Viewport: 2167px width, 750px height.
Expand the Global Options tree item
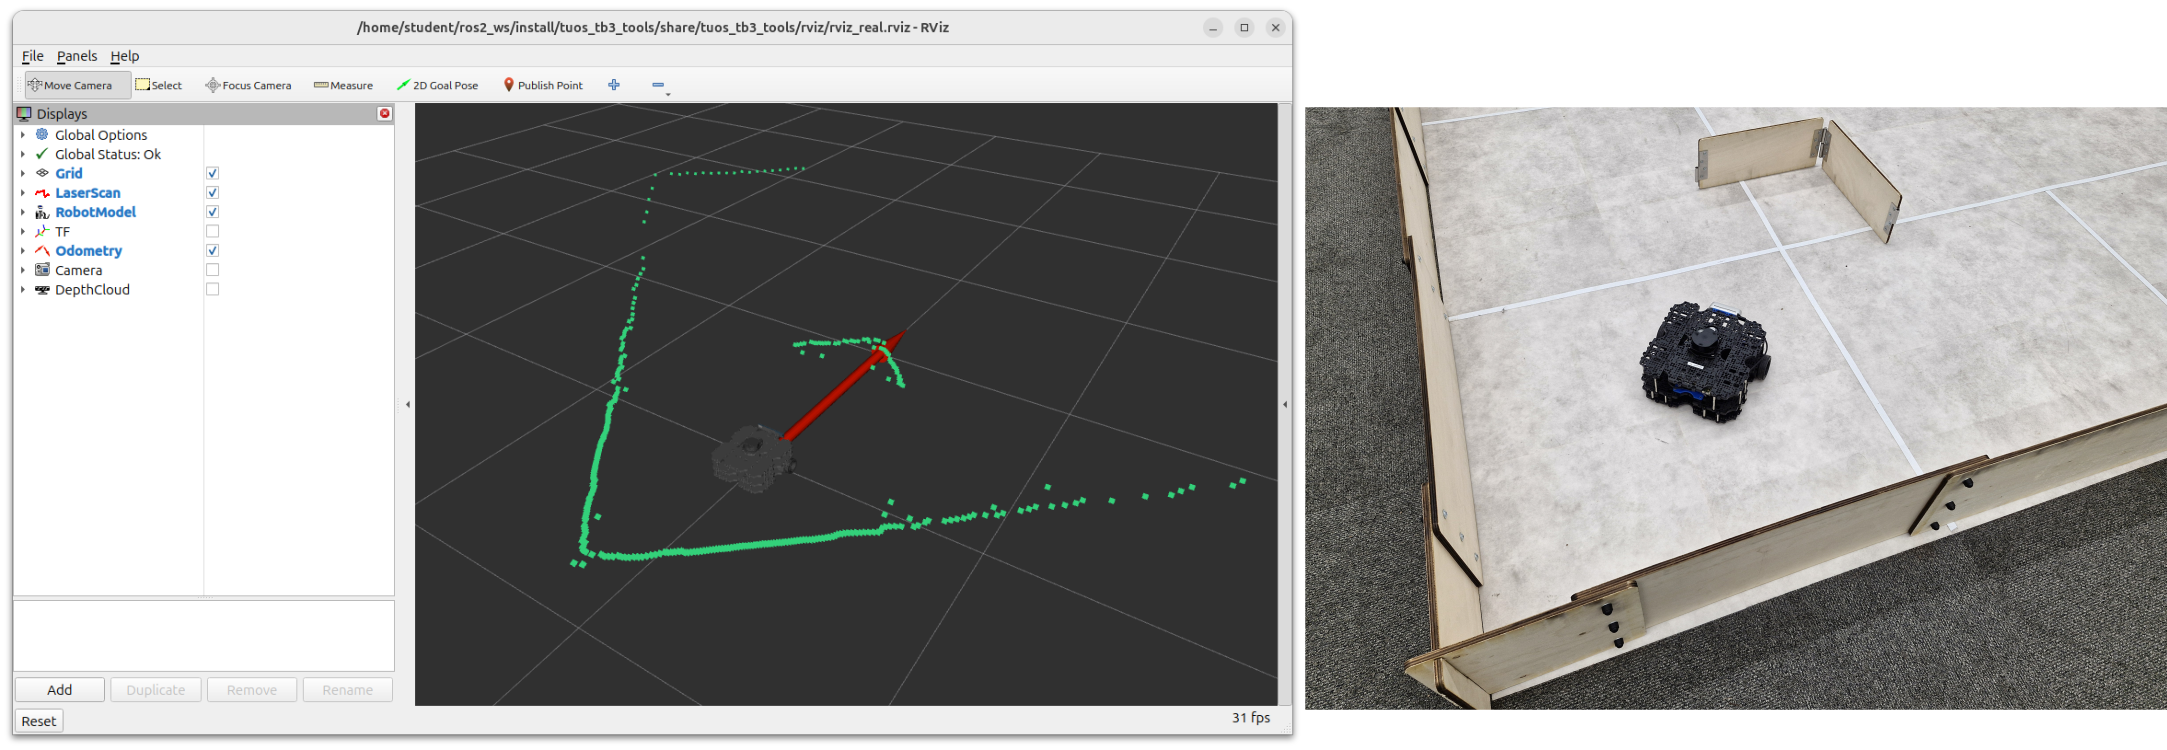[23, 135]
